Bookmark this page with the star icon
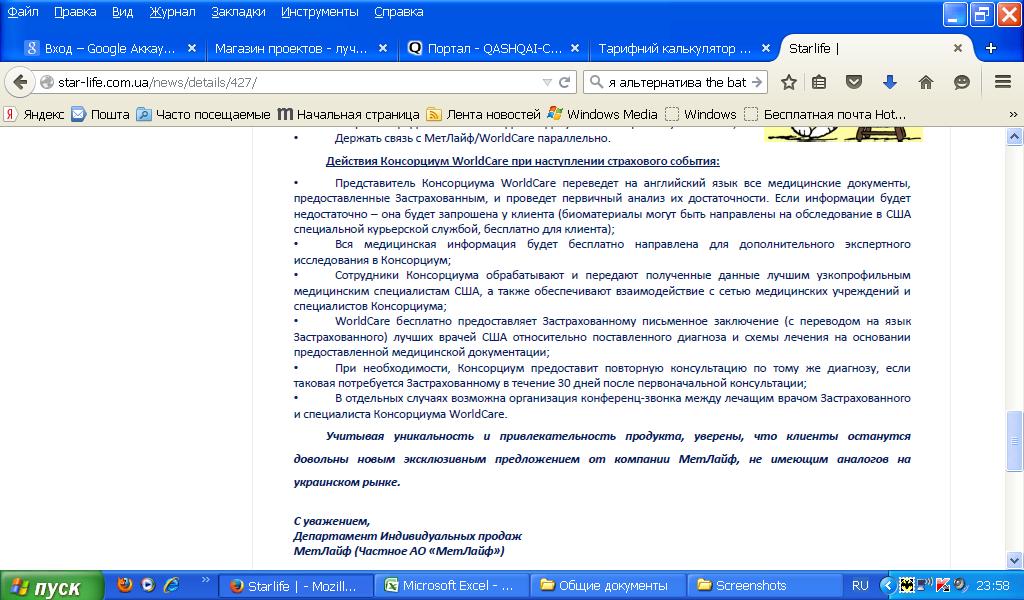The width and height of the screenshot is (1024, 600). [x=789, y=83]
